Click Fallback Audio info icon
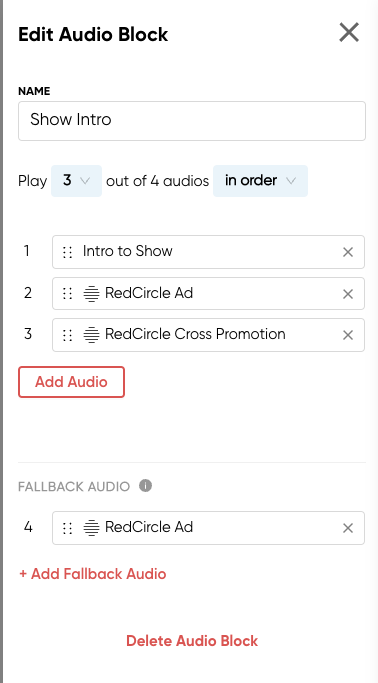 click(x=145, y=486)
